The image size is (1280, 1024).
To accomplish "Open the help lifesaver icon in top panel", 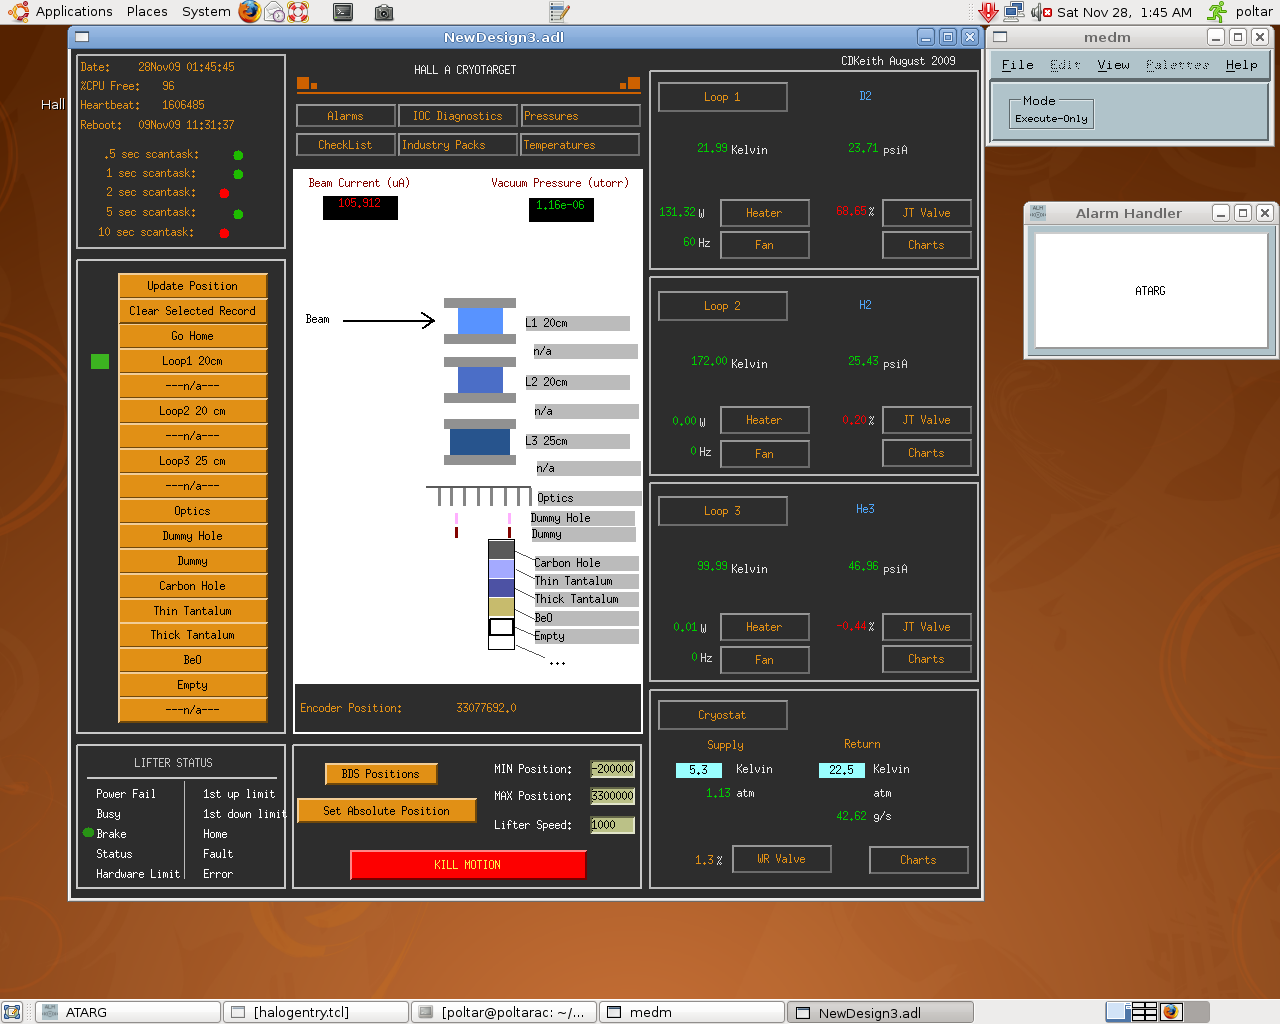I will click(298, 12).
